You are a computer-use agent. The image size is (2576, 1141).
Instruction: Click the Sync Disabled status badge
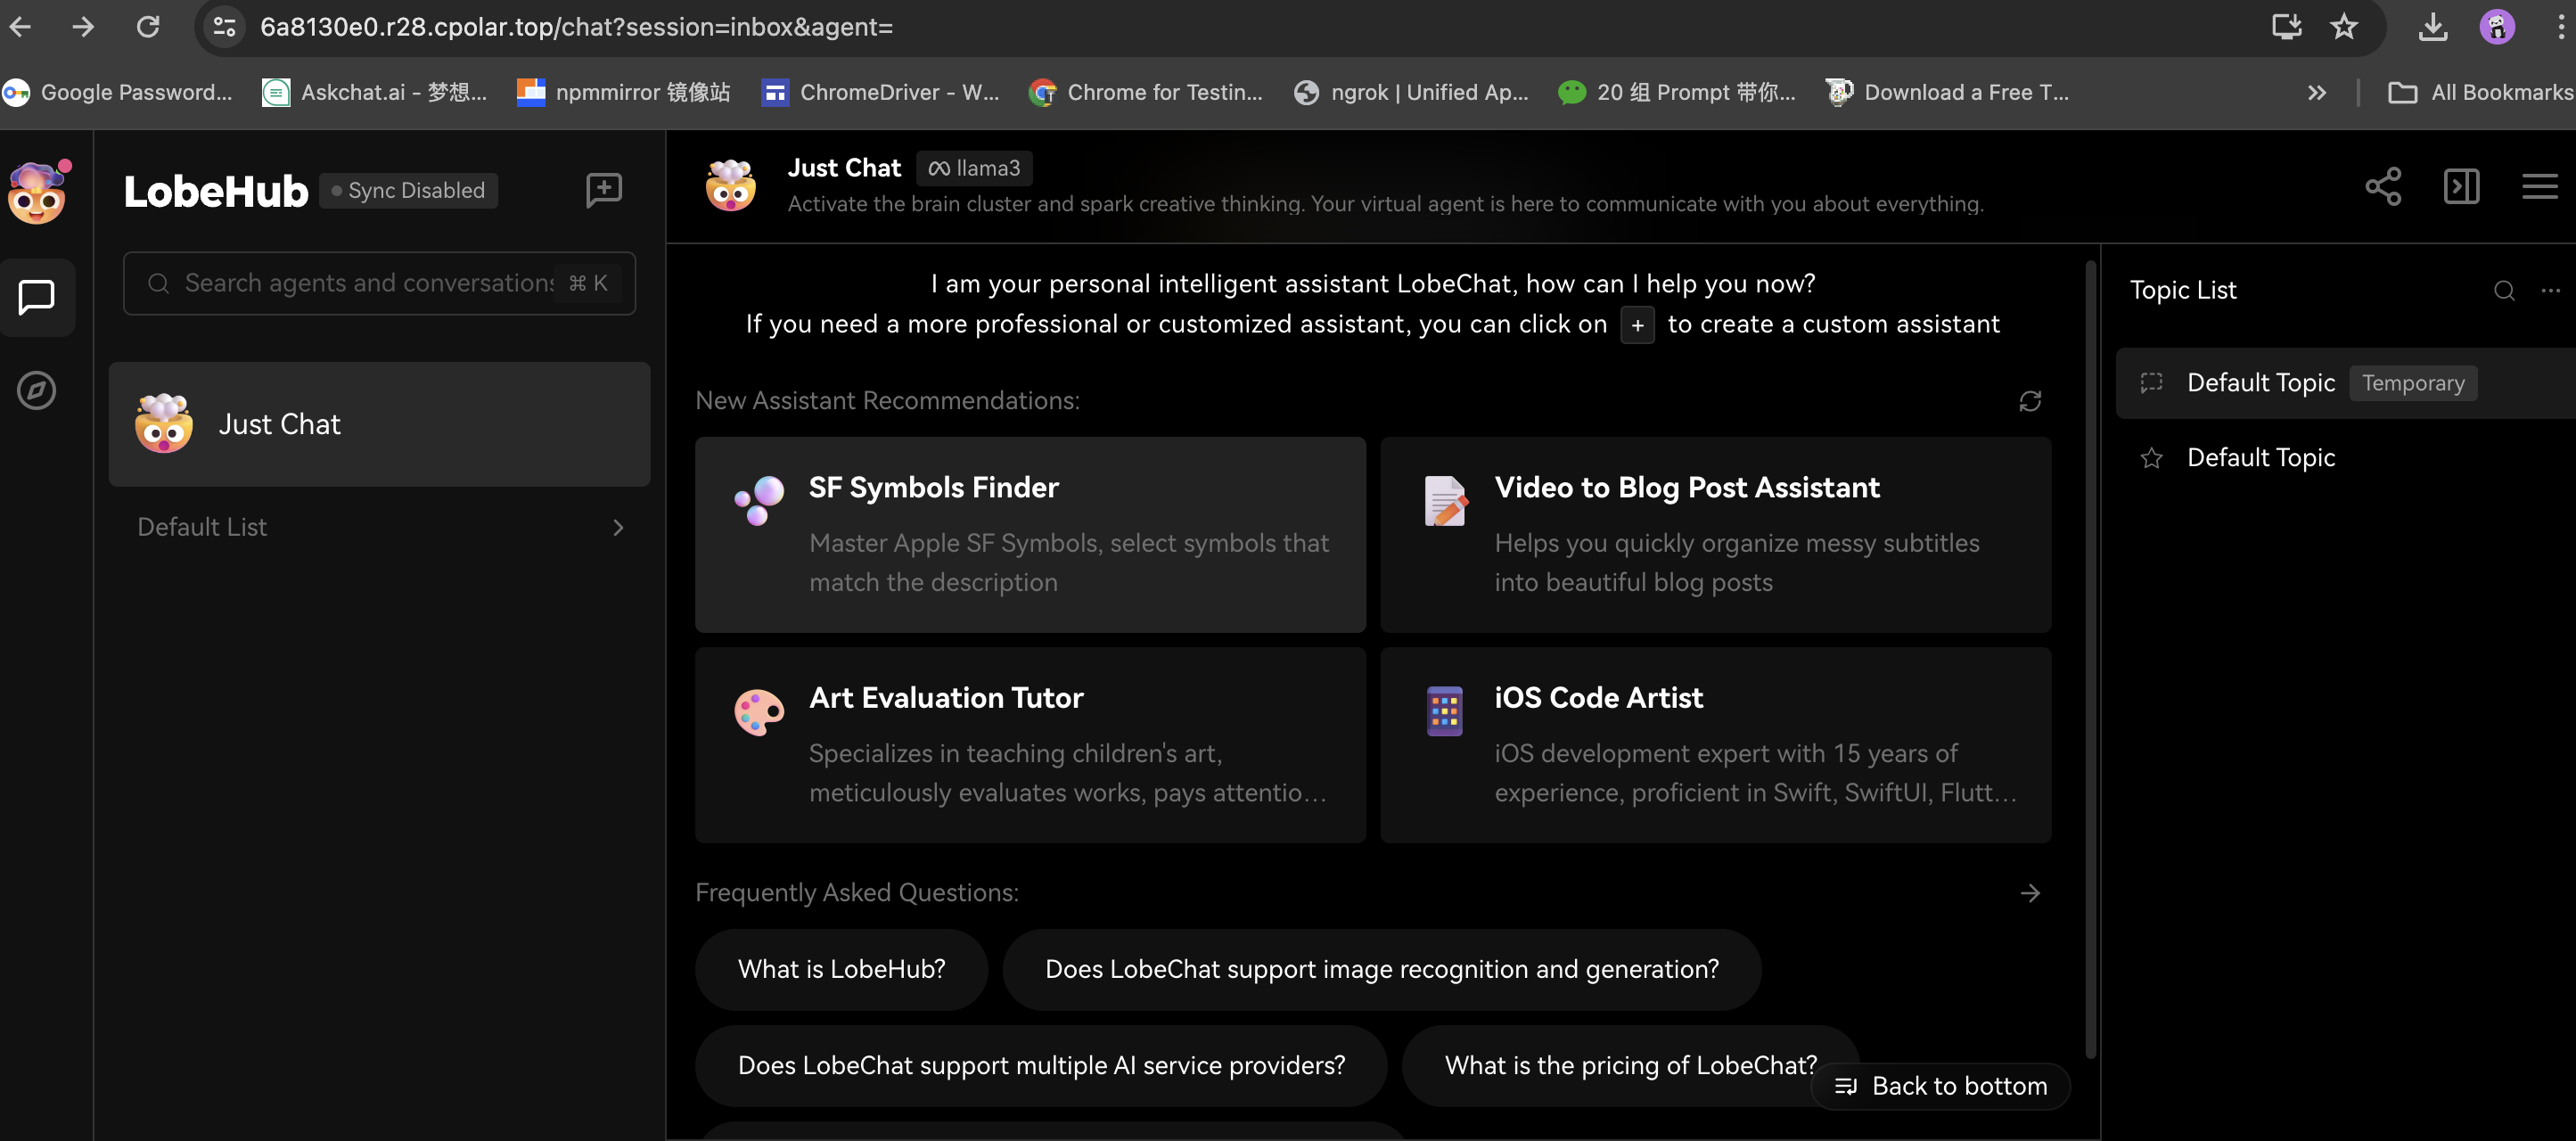[408, 190]
